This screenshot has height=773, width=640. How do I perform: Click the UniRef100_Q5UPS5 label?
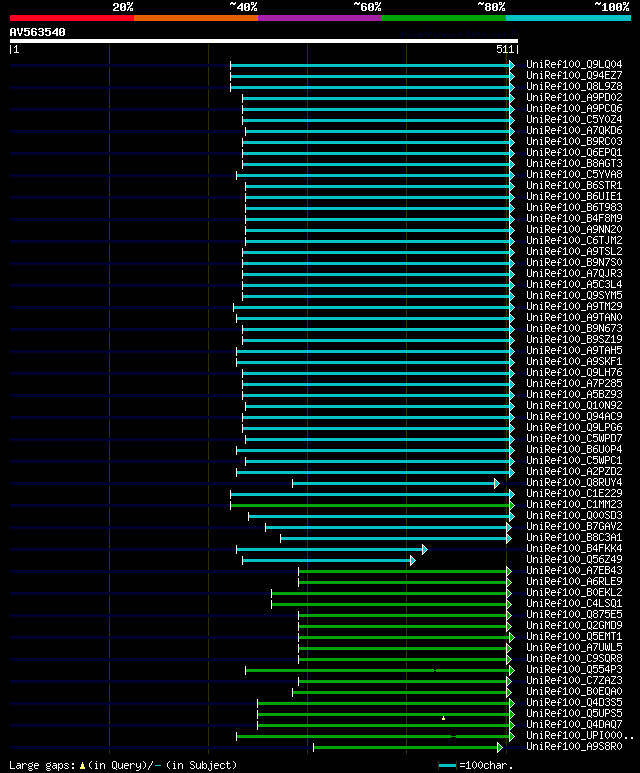574,714
